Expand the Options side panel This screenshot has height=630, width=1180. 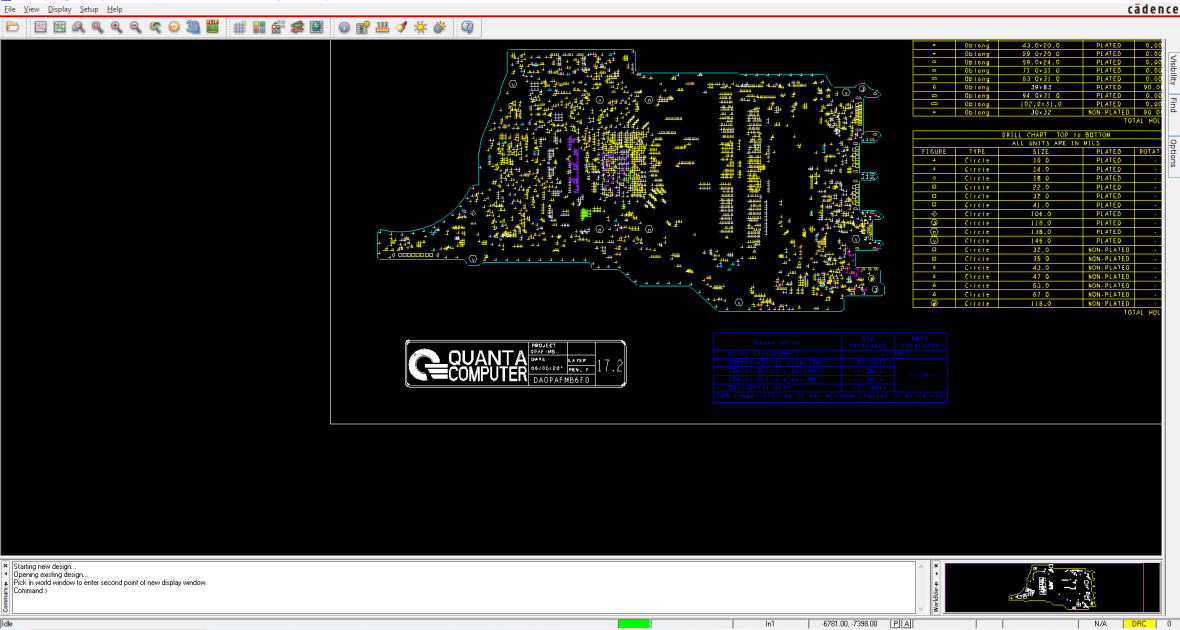point(1173,153)
